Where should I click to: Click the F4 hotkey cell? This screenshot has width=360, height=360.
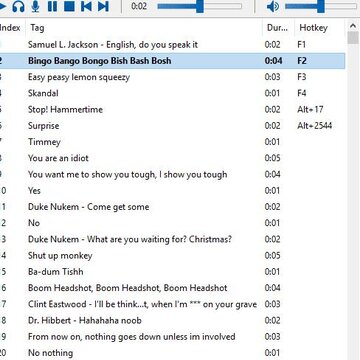[x=301, y=93]
